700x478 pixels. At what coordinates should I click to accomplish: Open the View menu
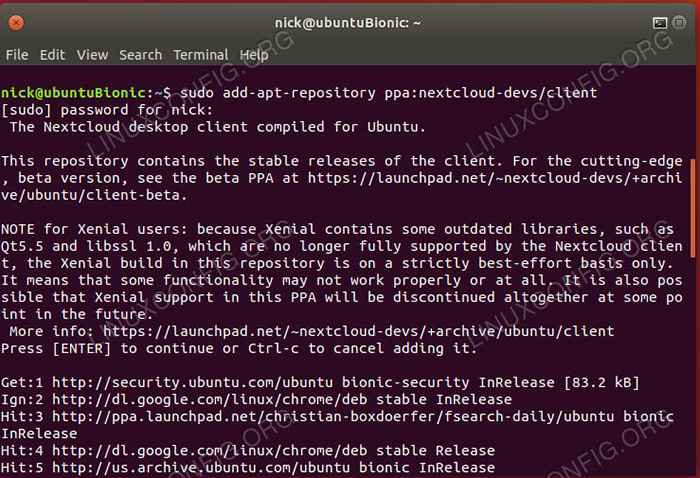pyautogui.click(x=92, y=55)
